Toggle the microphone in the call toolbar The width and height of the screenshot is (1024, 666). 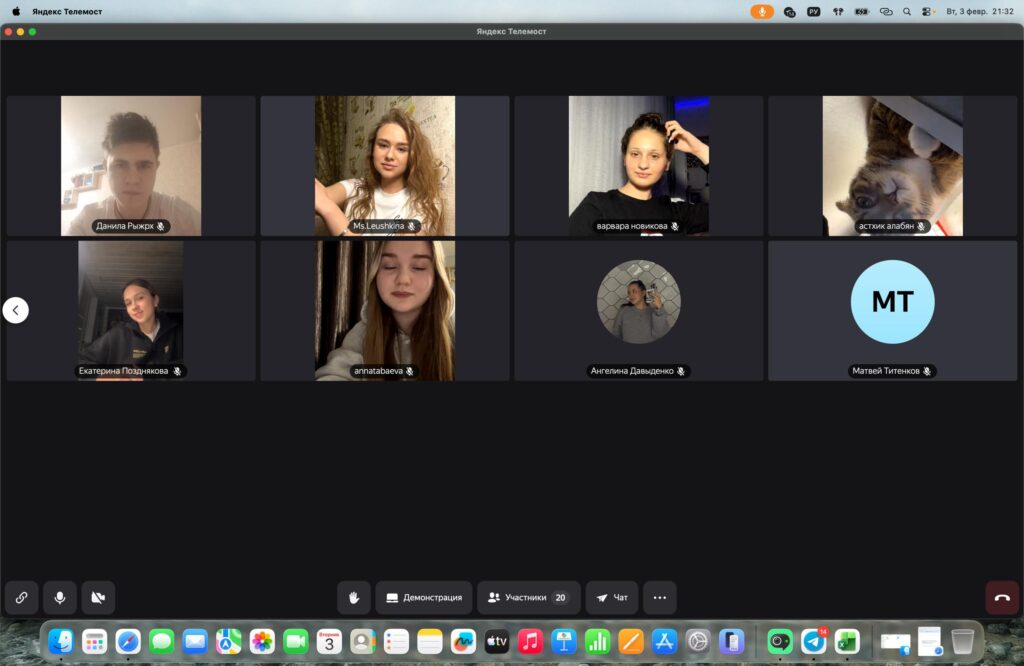60,597
